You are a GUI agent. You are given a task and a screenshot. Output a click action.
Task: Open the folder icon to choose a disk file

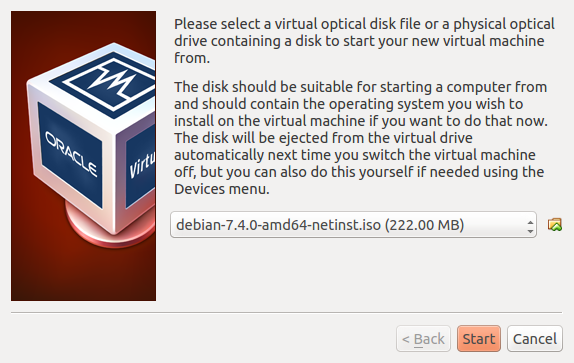(555, 224)
